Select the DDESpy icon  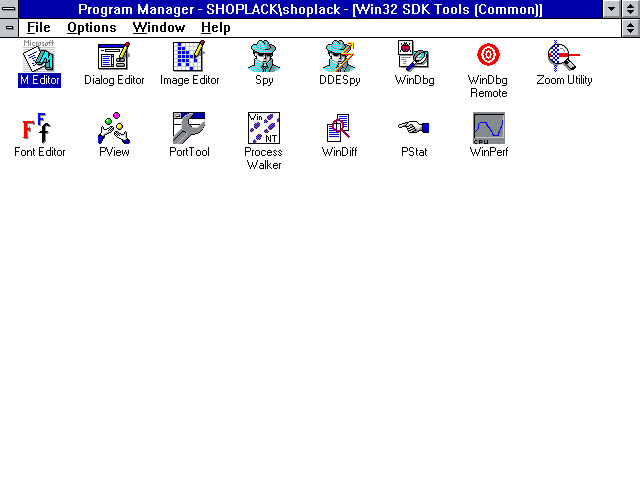coord(339,56)
